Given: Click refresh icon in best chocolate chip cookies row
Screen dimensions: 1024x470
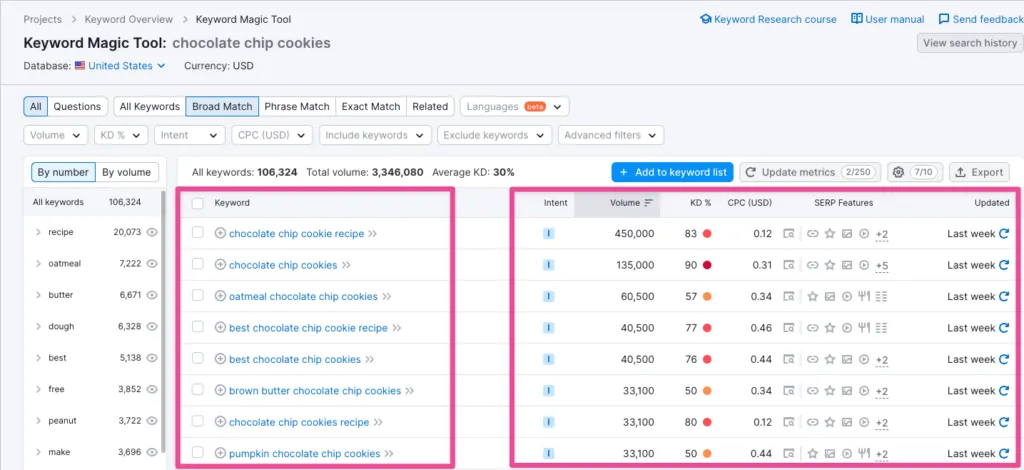Looking at the screenshot, I should (x=1004, y=360).
